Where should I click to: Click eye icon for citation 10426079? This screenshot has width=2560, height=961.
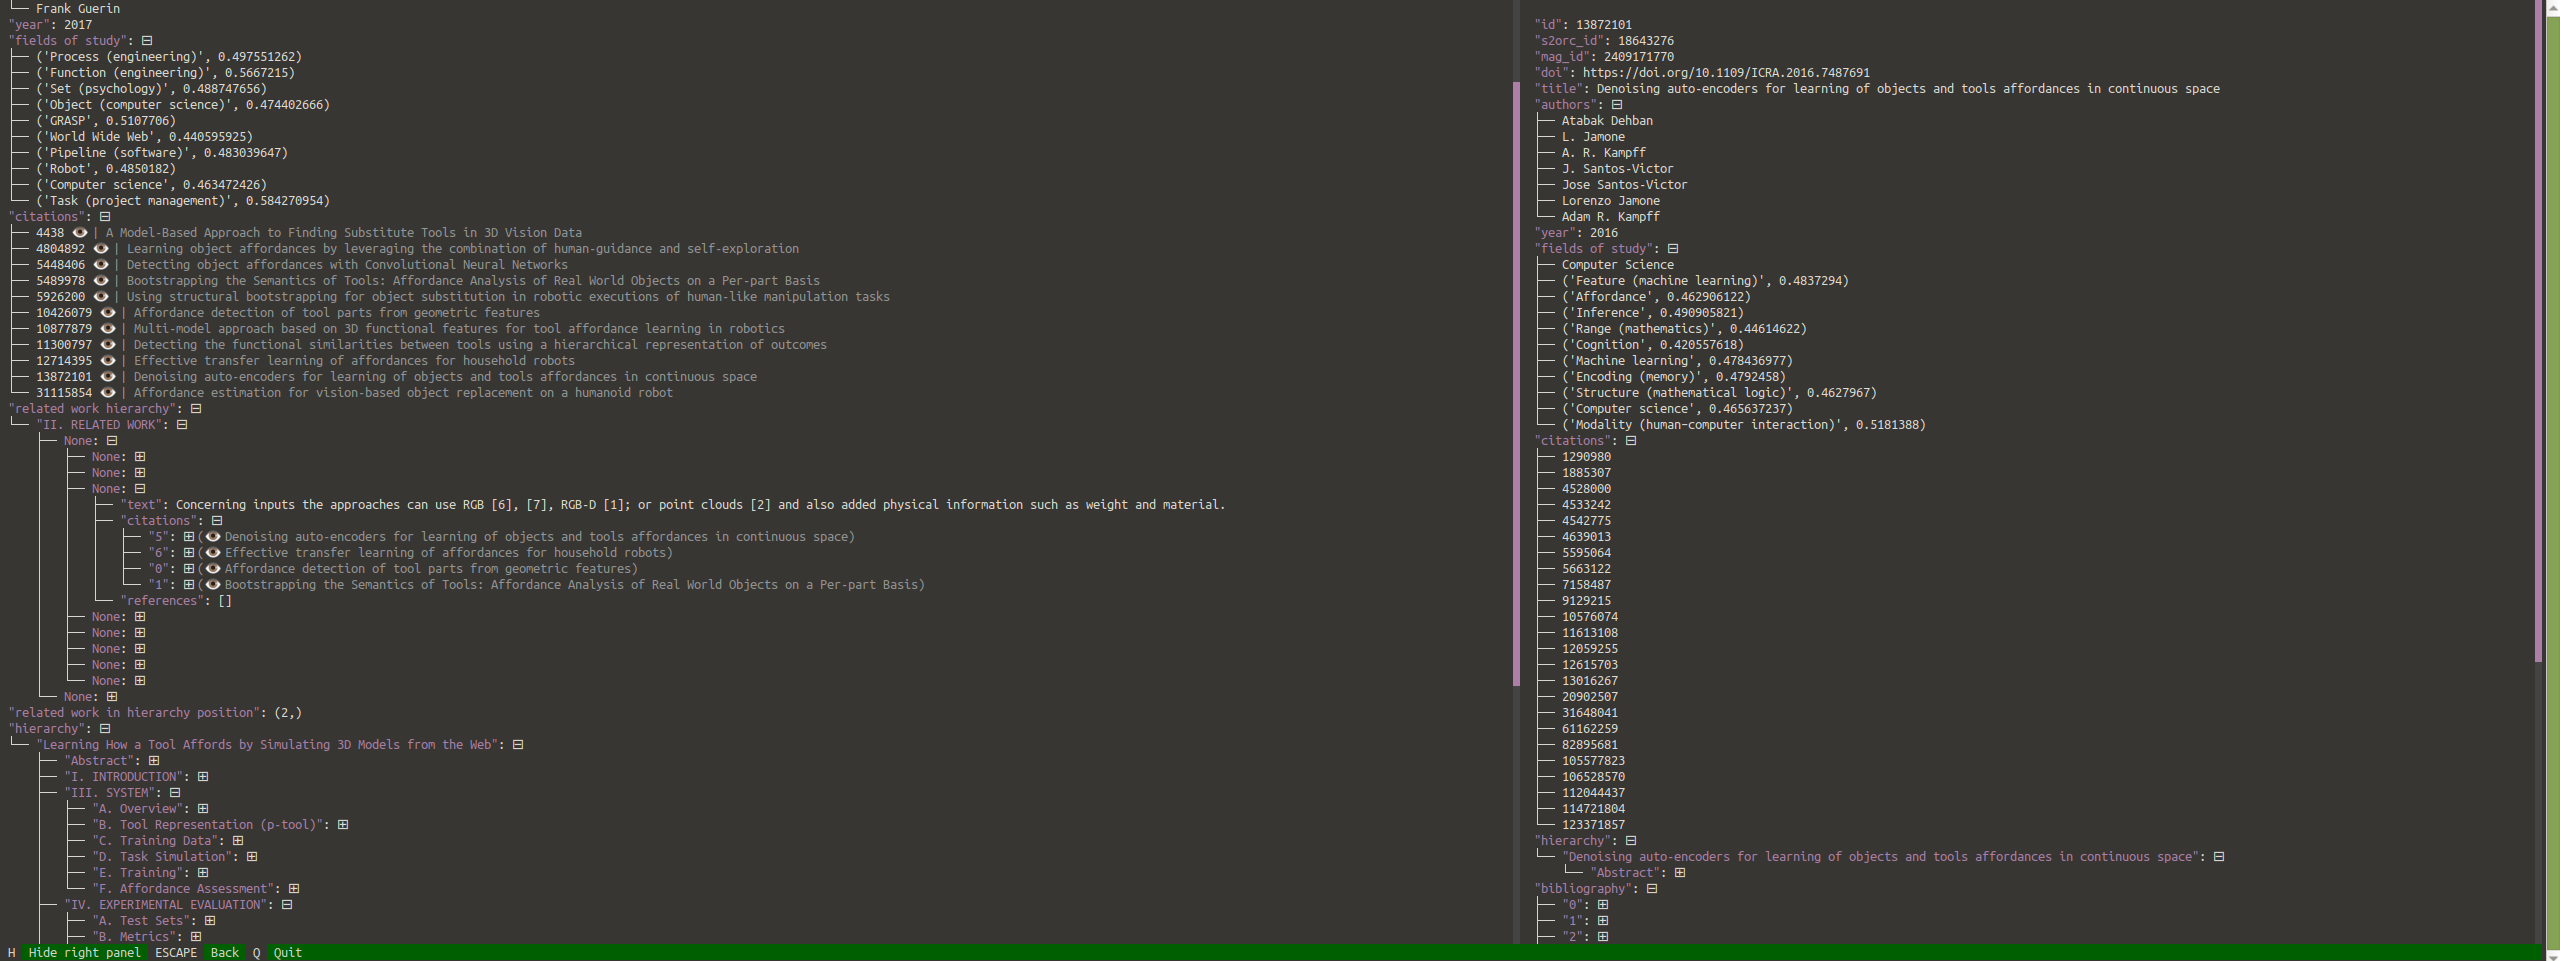coord(108,313)
